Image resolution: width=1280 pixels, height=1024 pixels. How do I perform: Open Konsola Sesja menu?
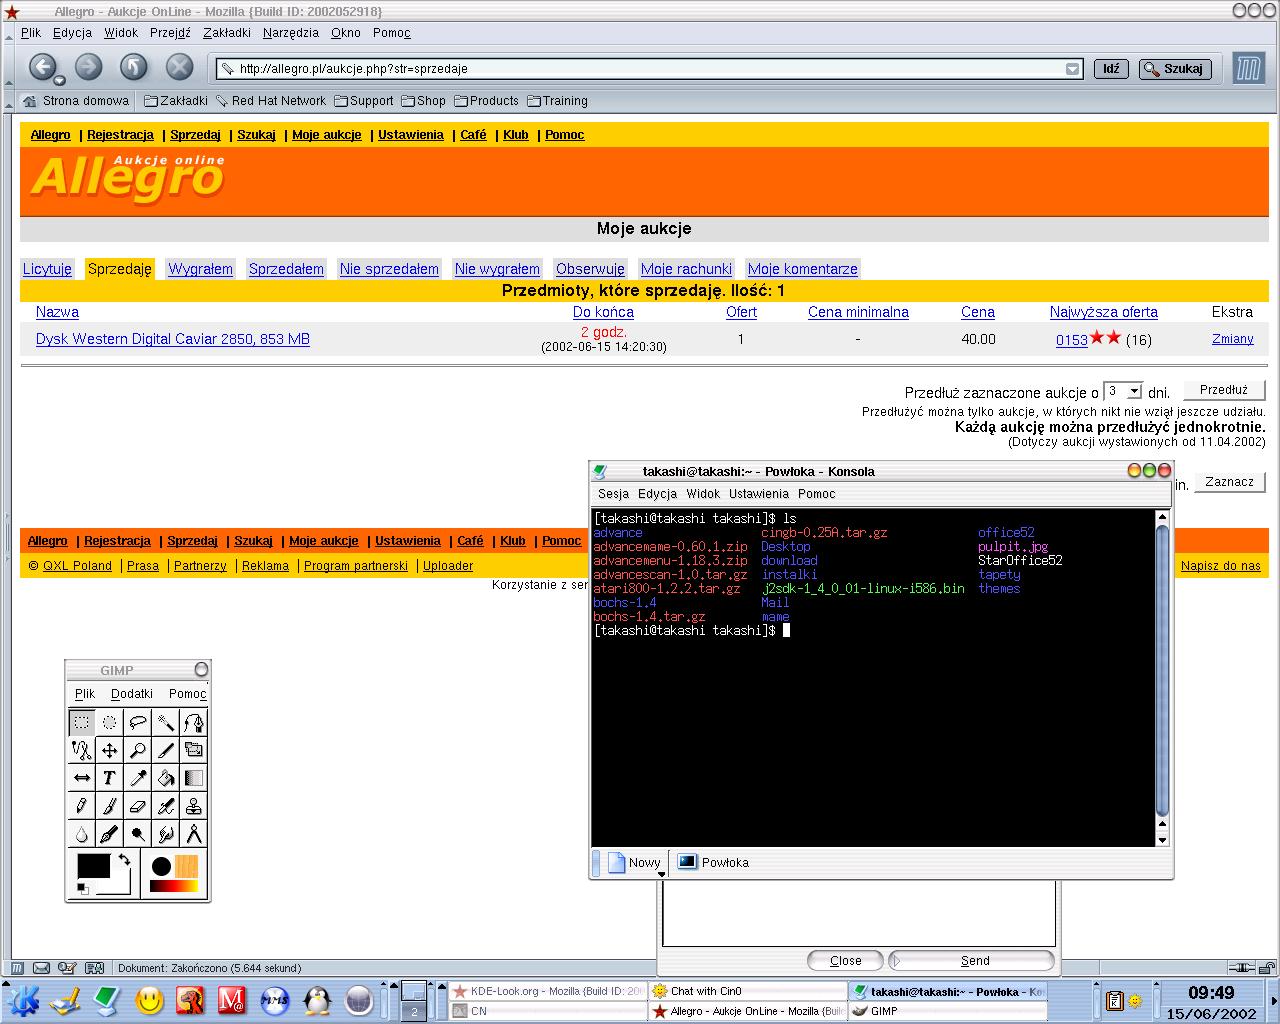click(614, 494)
